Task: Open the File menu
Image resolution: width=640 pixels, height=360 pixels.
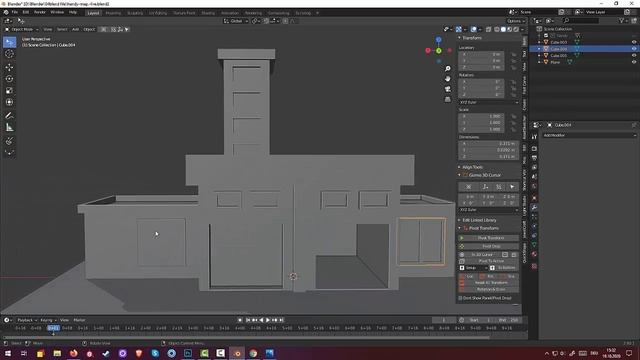Action: [15, 12]
